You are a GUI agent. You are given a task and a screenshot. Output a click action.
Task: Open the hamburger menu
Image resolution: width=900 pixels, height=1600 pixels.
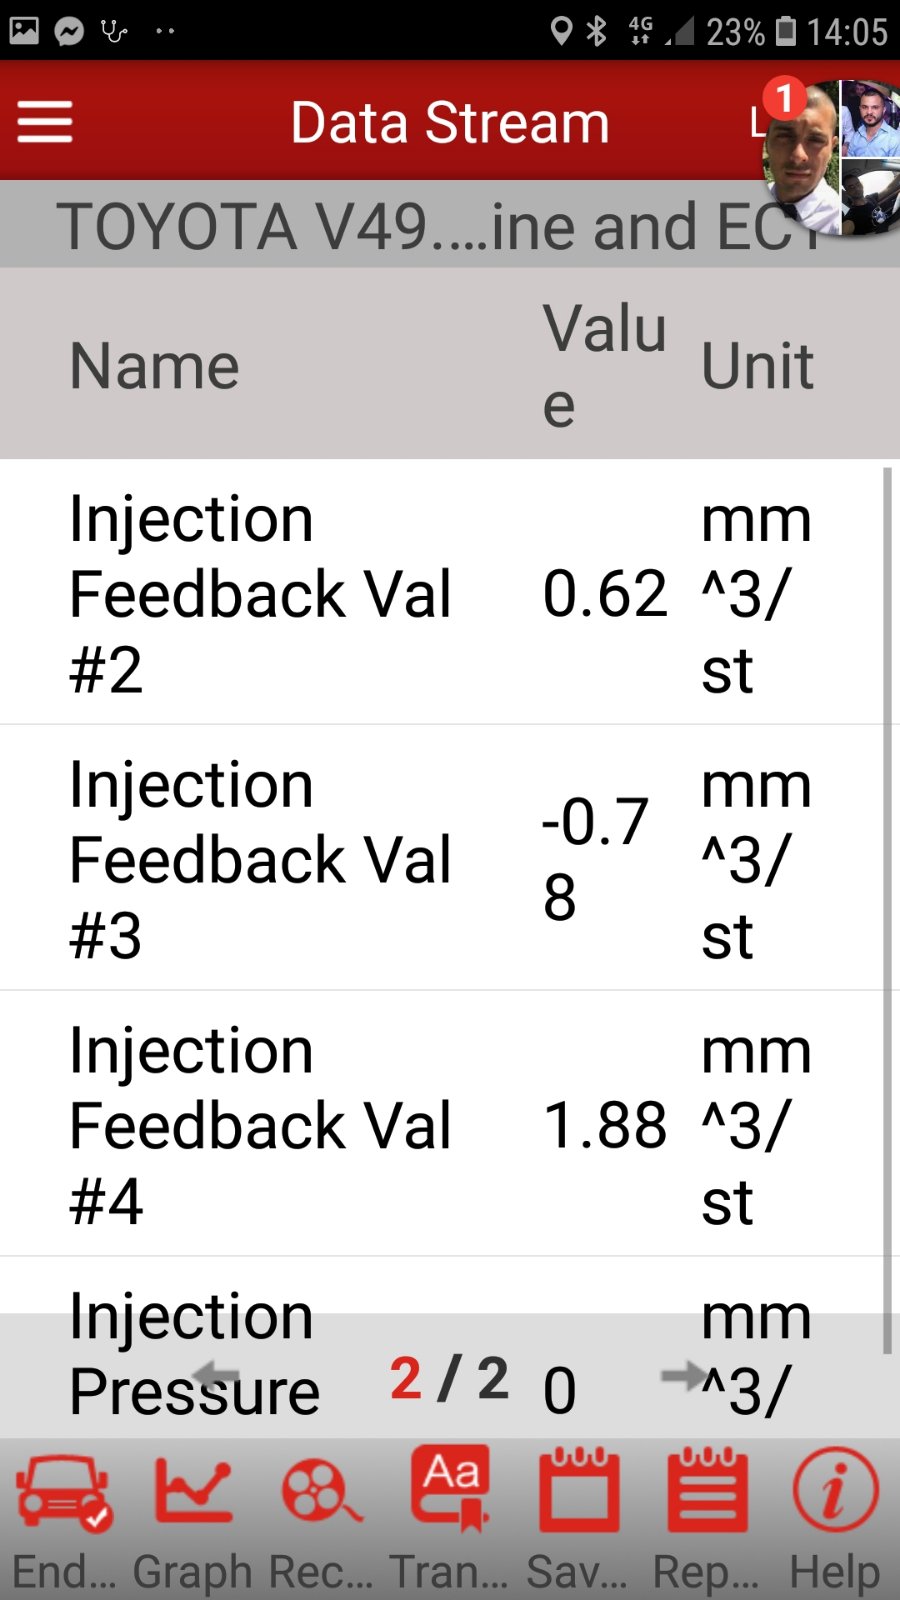(45, 122)
